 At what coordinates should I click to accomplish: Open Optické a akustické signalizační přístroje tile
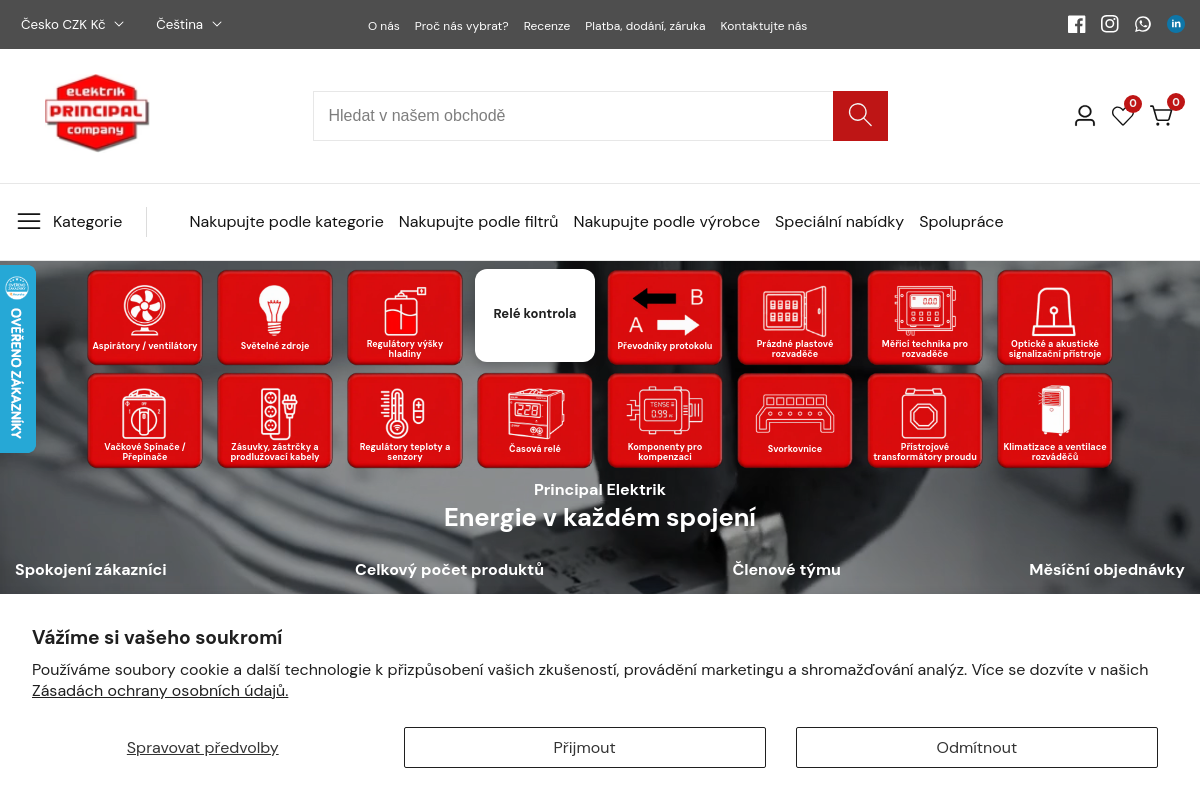coord(1055,317)
